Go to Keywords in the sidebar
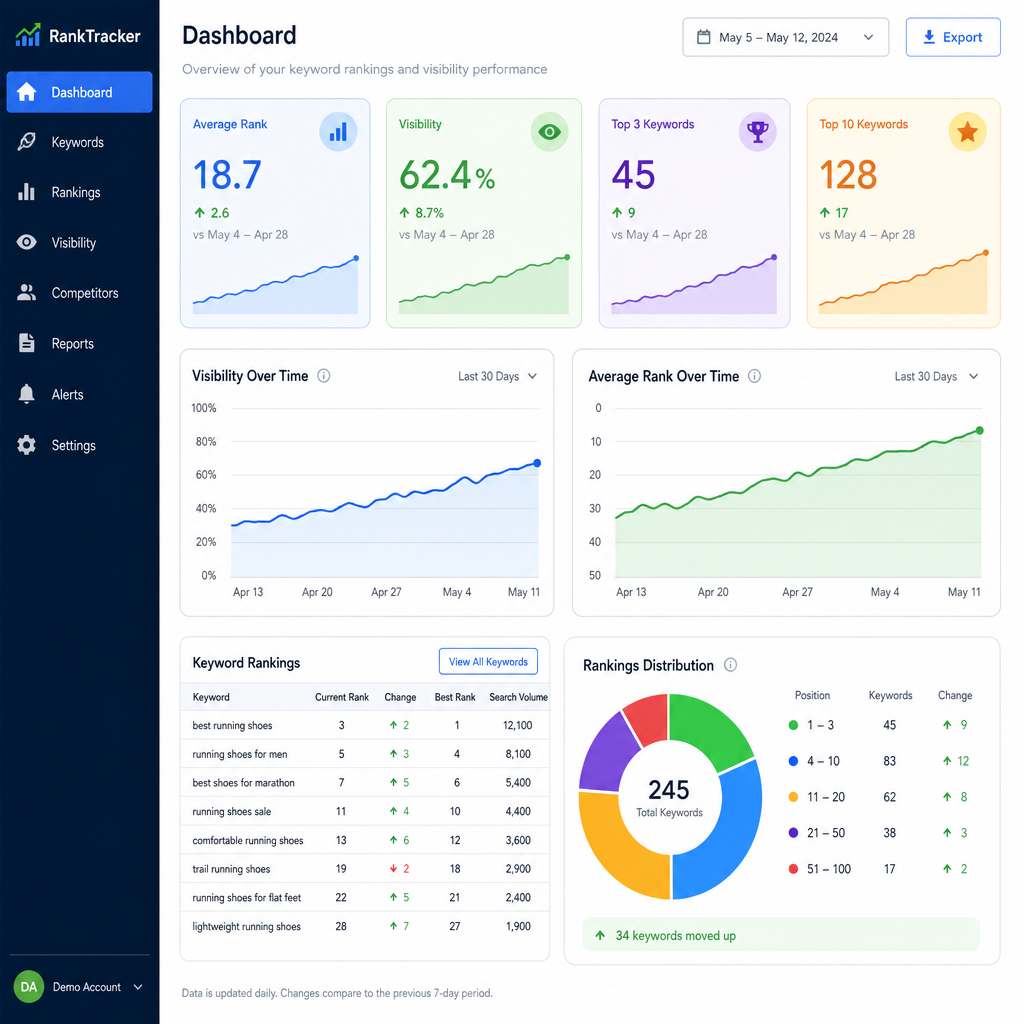This screenshot has height=1024, width=1024. tap(80, 142)
